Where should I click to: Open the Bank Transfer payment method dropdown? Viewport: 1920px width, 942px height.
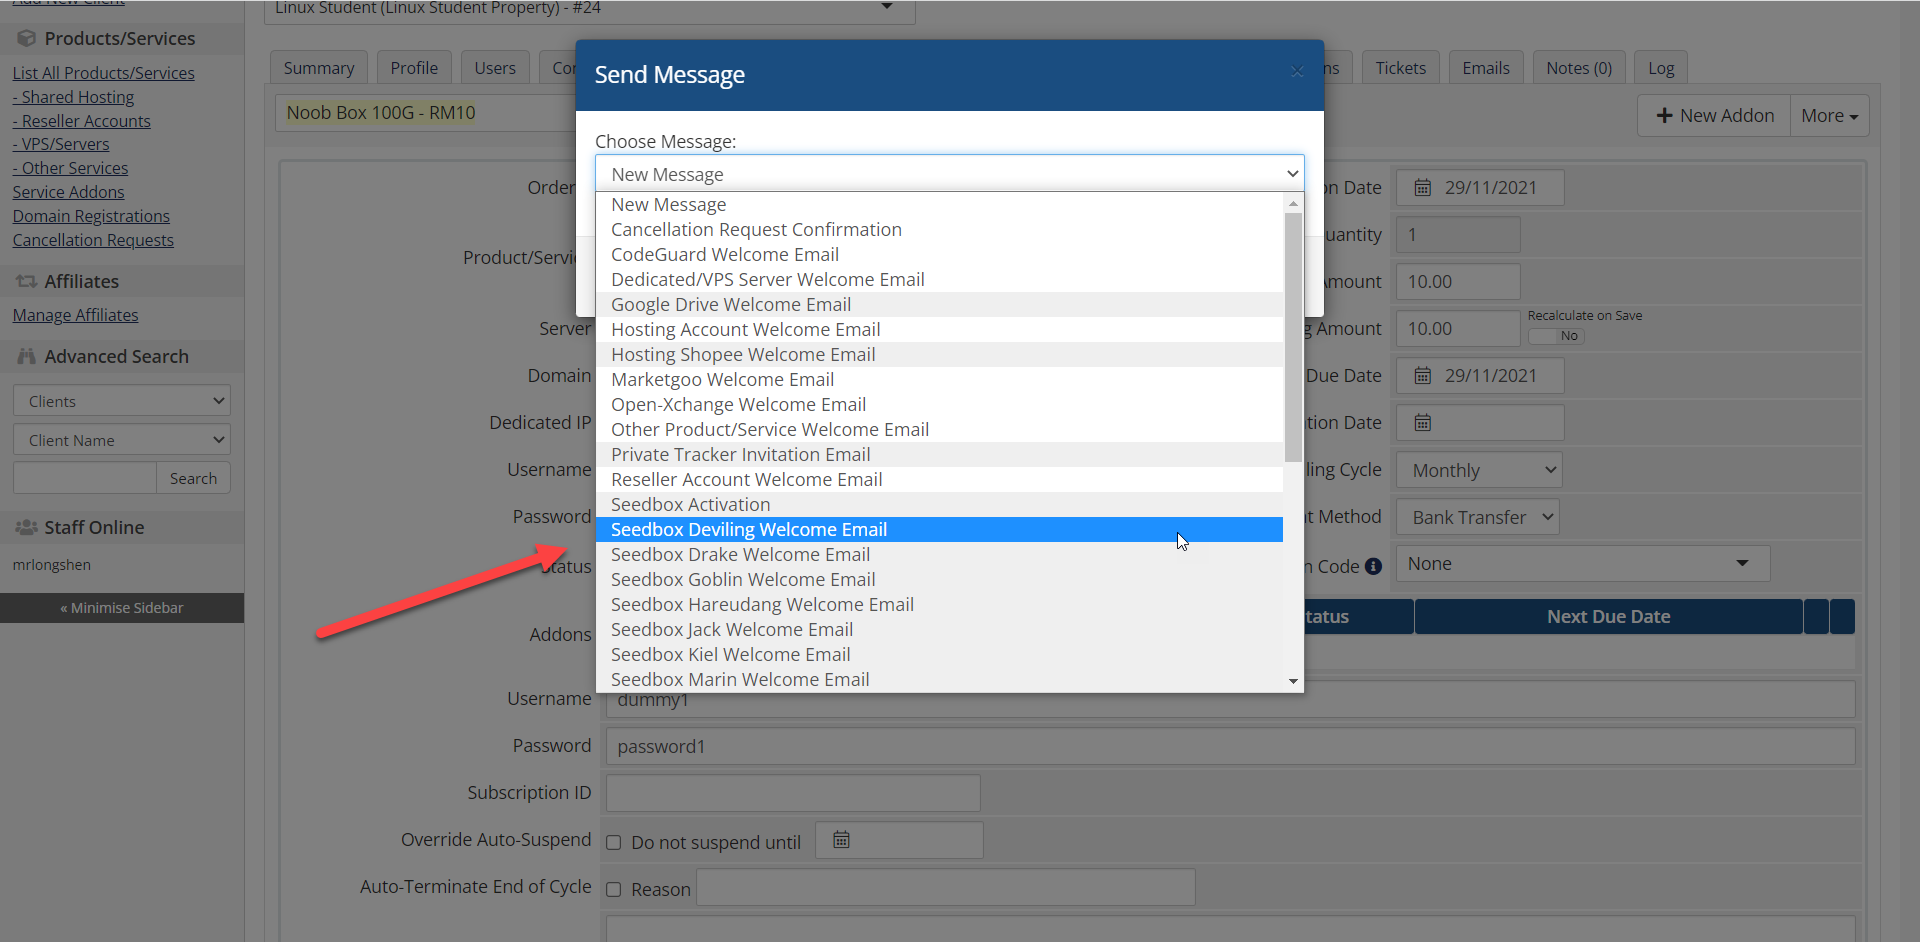point(1479,517)
